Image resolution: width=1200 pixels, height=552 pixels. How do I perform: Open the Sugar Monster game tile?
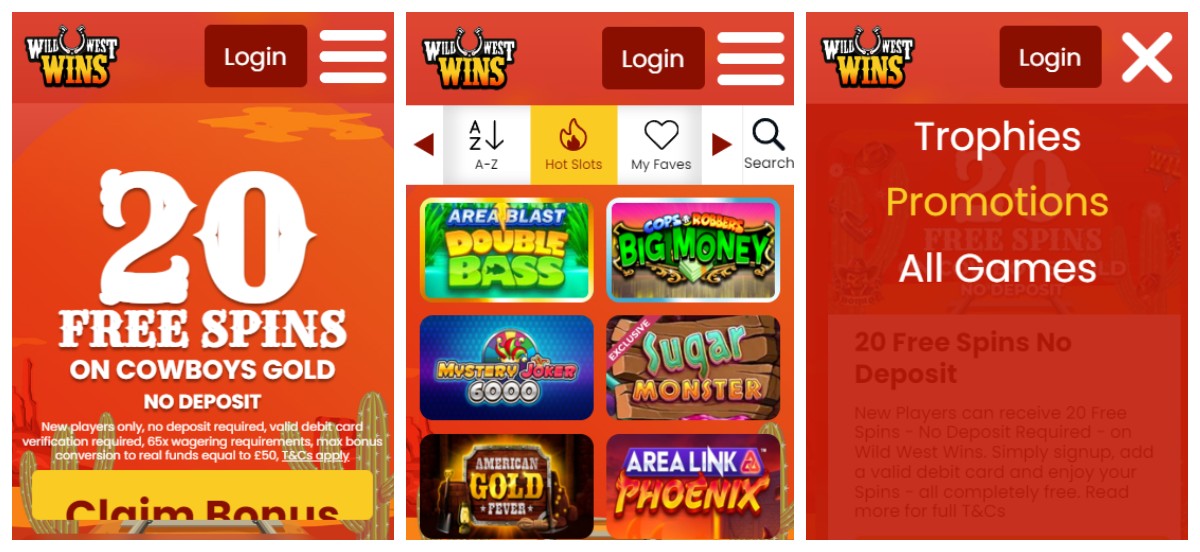pos(693,367)
